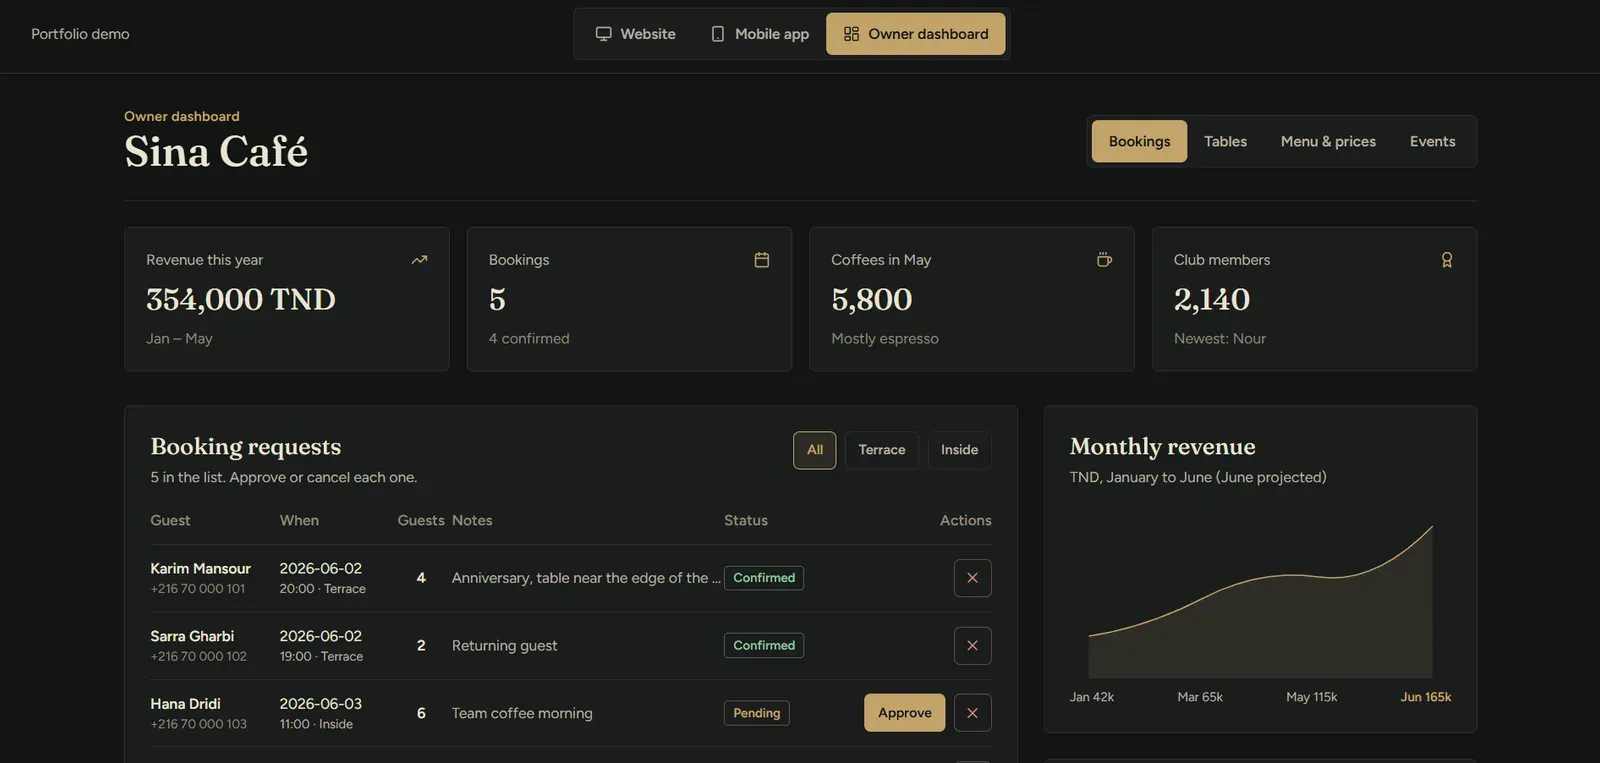Click the Anniversary note in Karim's row
This screenshot has width=1600, height=763.
586,578
